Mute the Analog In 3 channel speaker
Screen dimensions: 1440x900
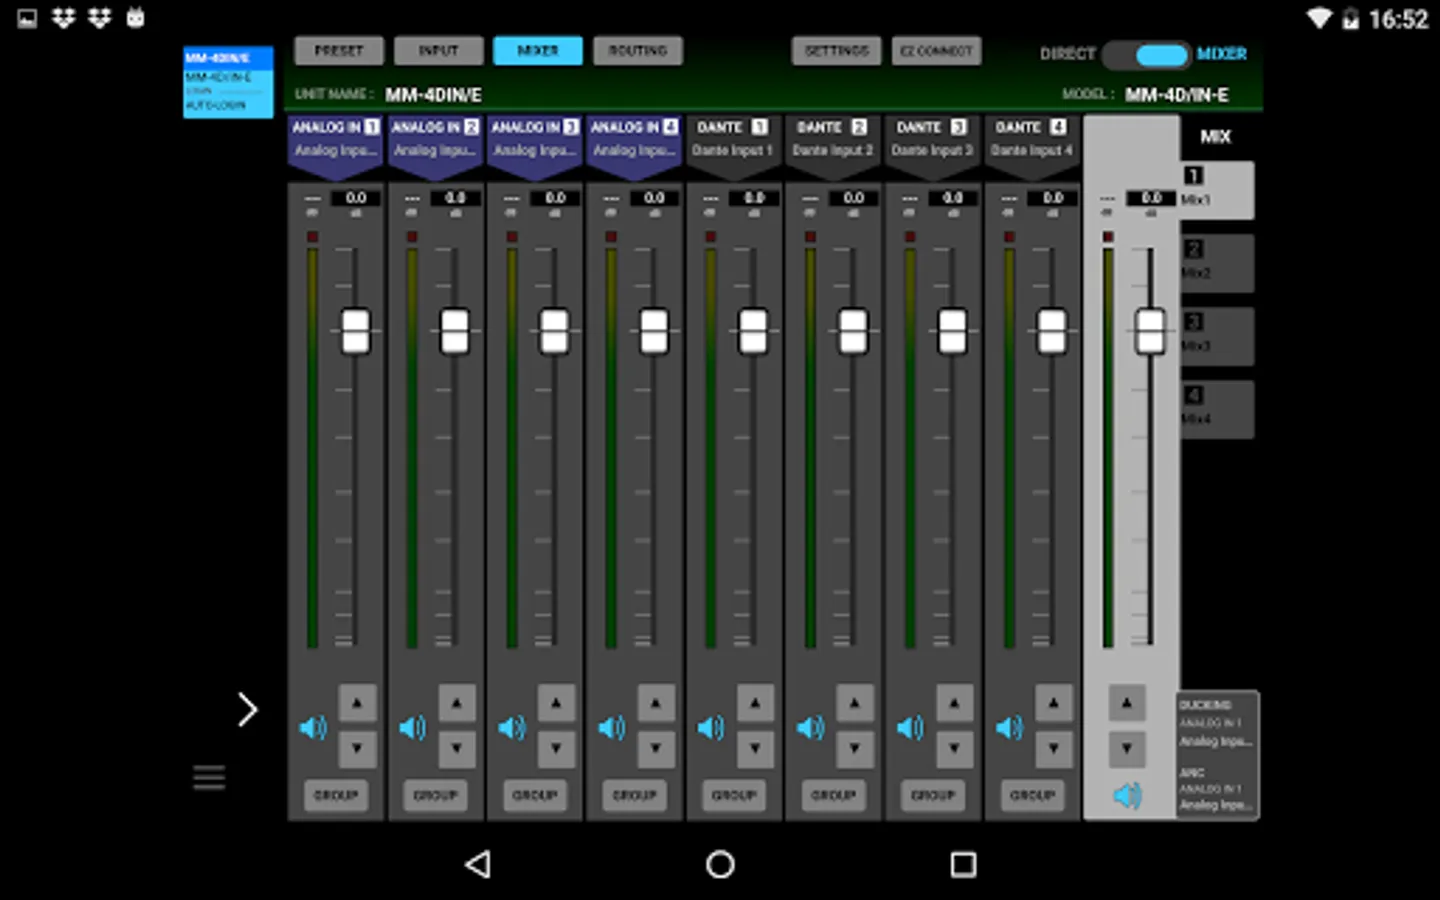tap(512, 727)
